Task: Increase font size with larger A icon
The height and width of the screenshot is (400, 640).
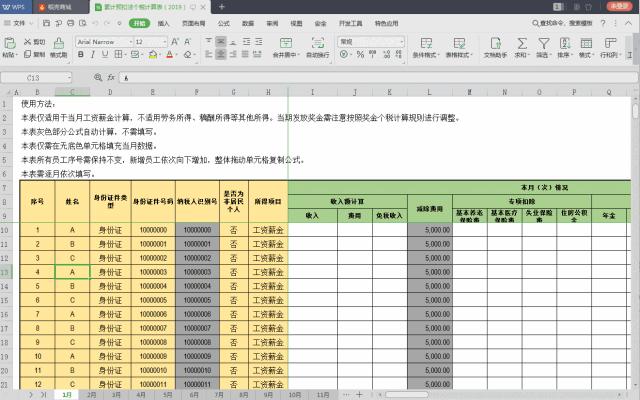Action: 175,42
